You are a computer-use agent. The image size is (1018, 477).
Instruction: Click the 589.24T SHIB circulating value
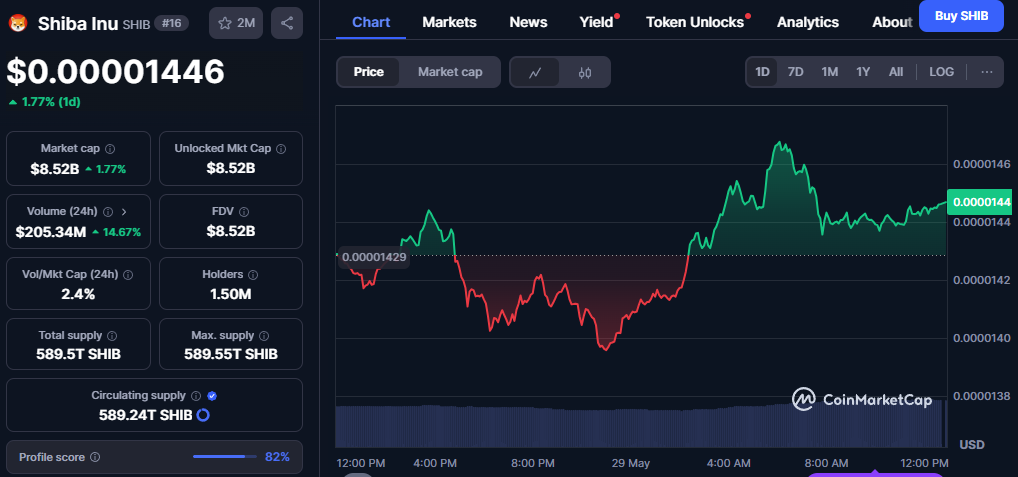pos(145,415)
